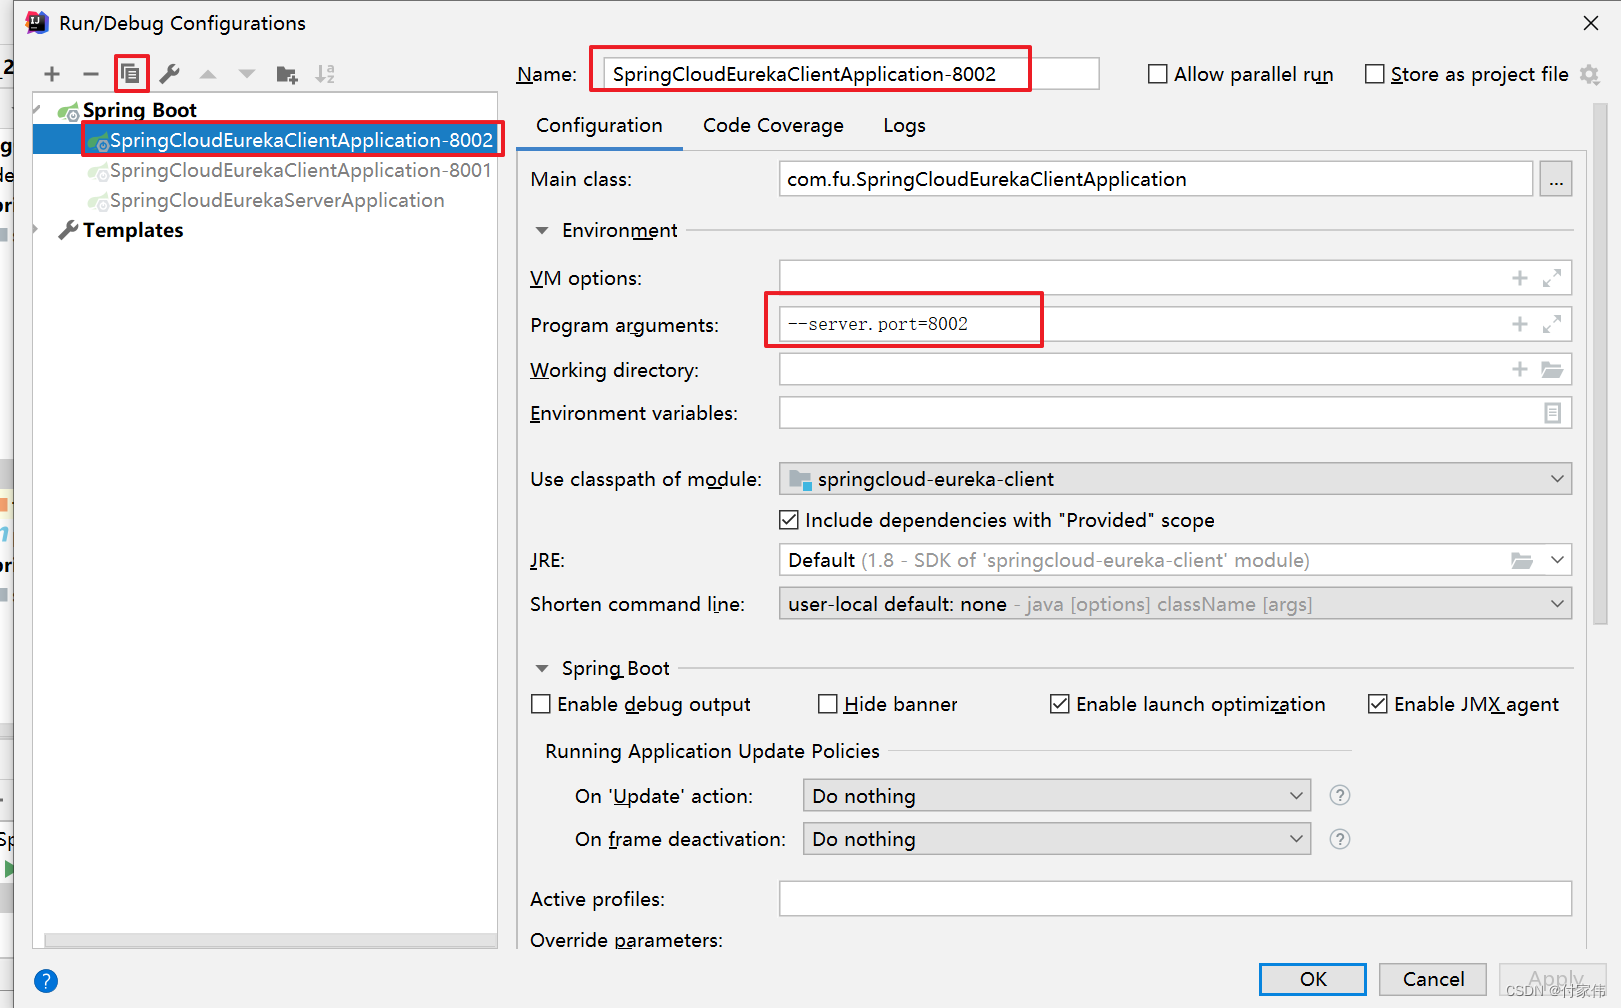Expand the Templates tree node
The image size is (1621, 1008).
37,230
